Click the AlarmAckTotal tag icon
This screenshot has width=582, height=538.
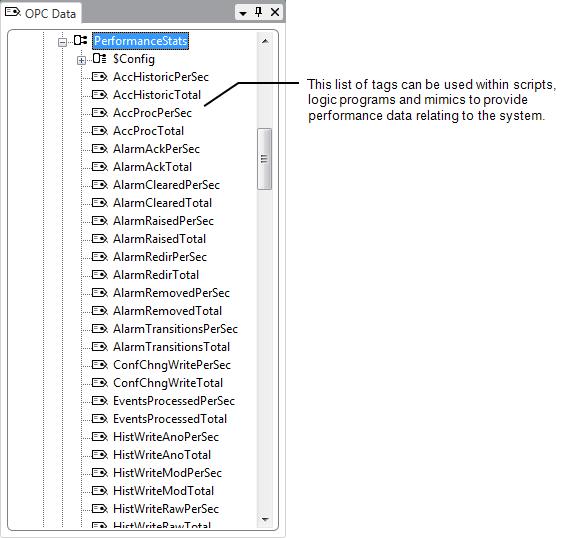click(99, 167)
